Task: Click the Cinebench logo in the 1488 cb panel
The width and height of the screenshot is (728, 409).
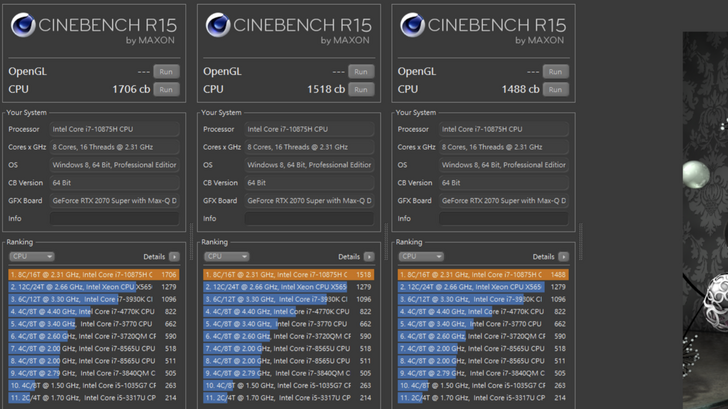Action: pyautogui.click(x=414, y=26)
